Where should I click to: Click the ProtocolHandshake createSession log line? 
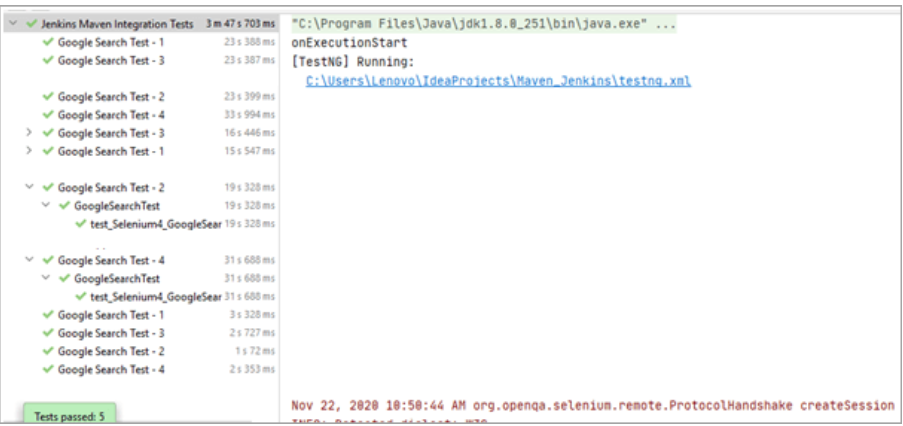point(592,405)
